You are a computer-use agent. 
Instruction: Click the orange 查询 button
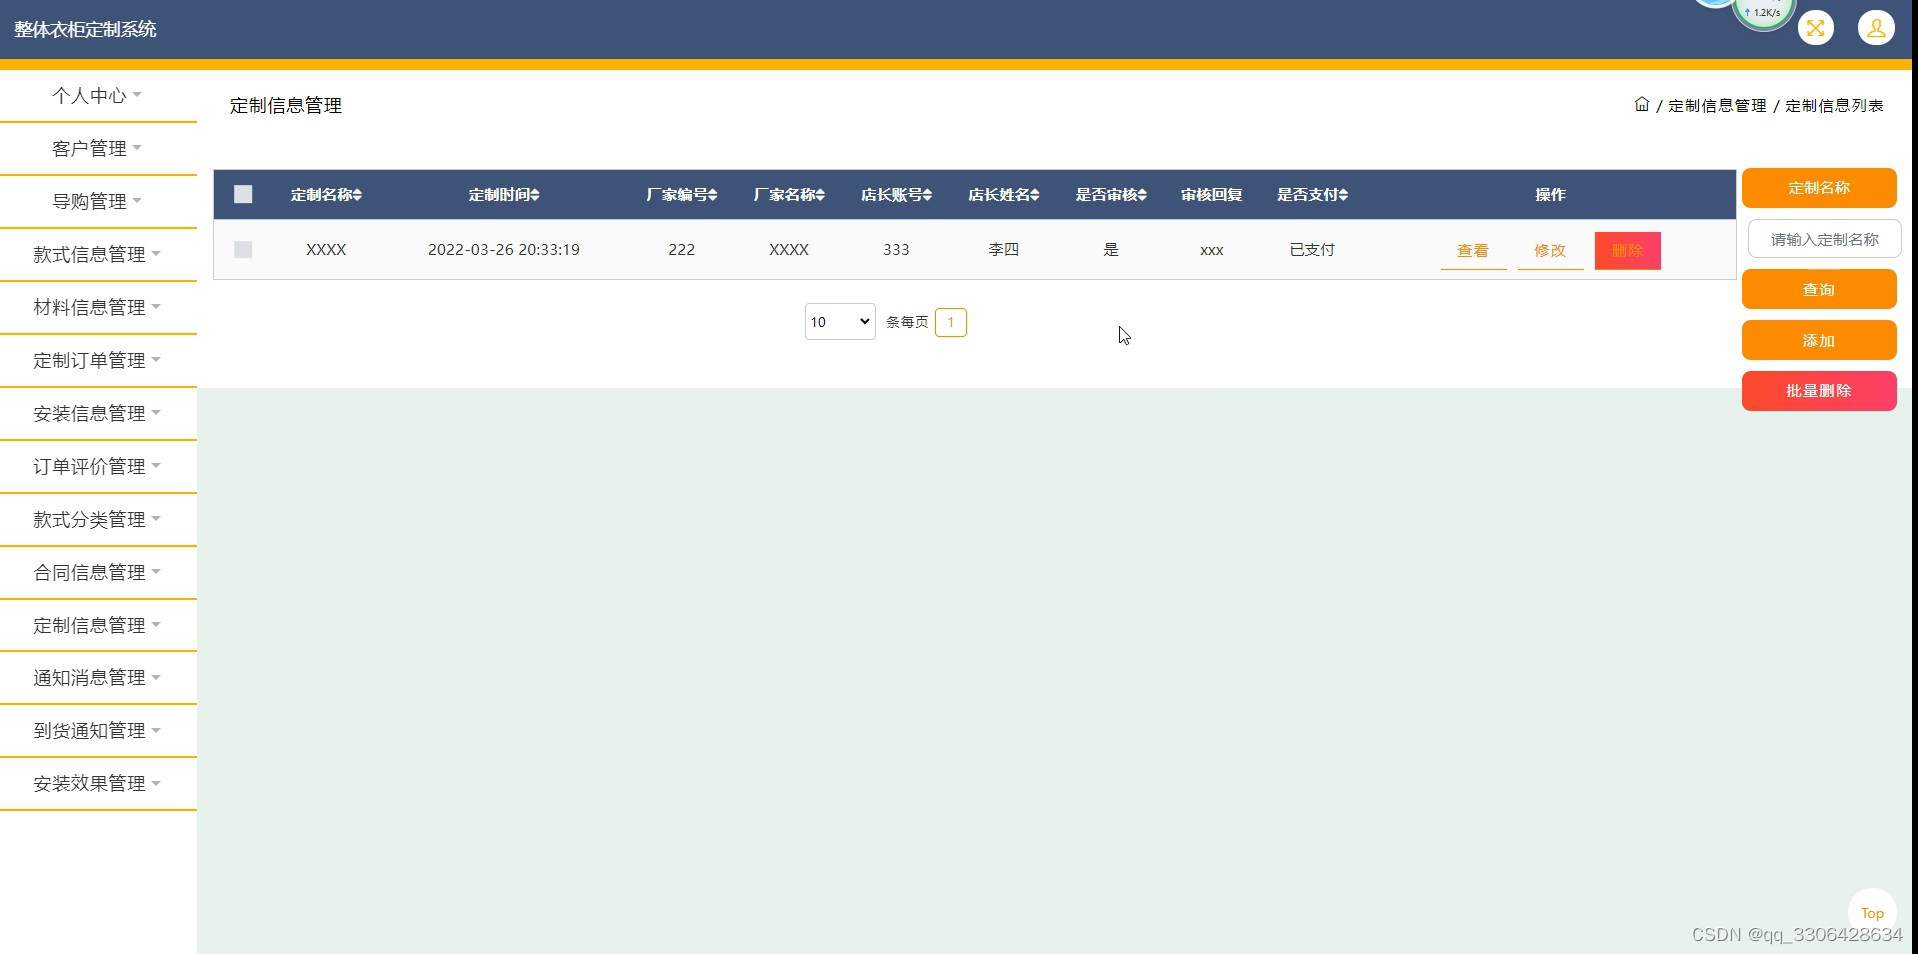click(1819, 289)
